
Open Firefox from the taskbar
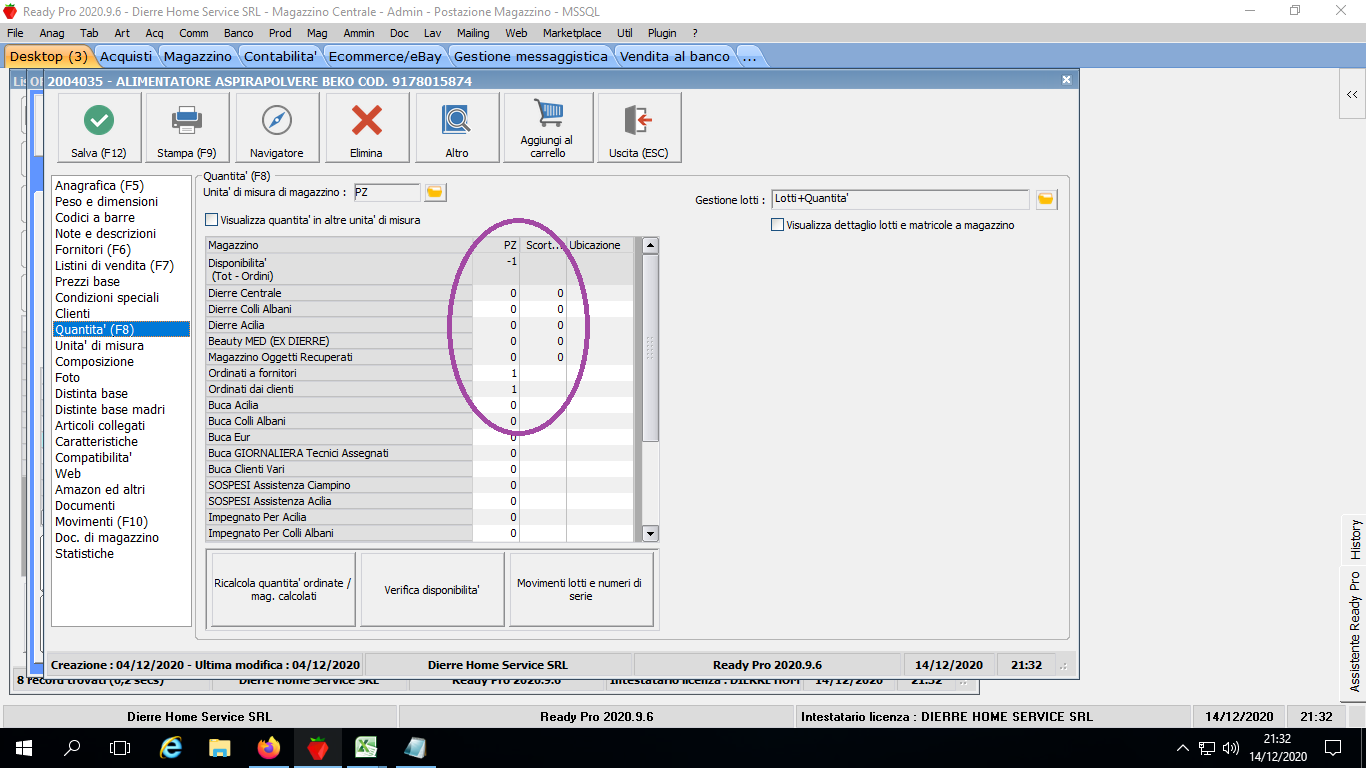269,747
